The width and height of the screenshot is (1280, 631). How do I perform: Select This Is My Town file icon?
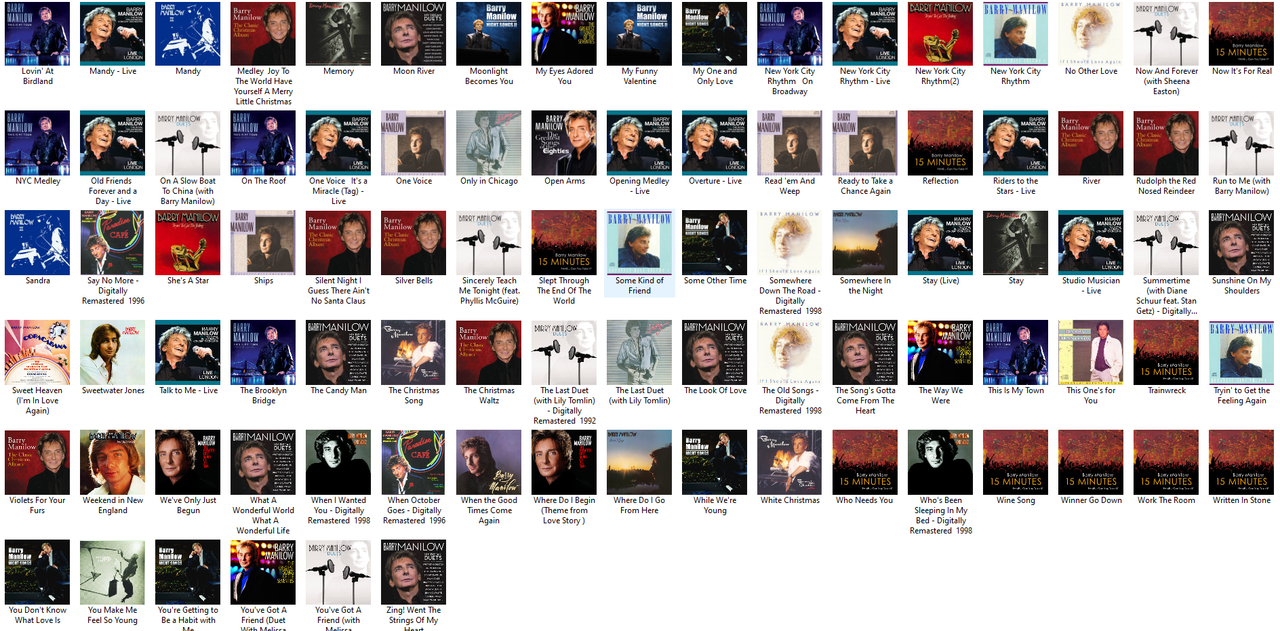1015,353
